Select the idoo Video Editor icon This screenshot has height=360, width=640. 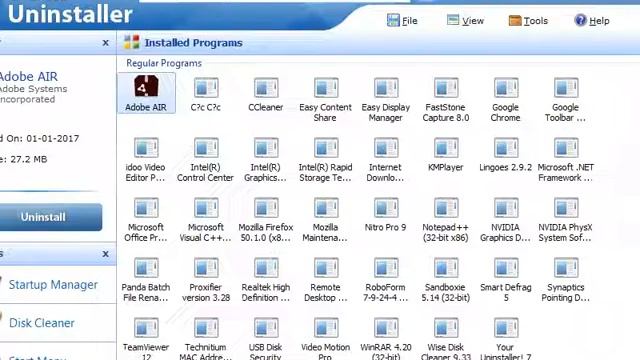pos(146,147)
